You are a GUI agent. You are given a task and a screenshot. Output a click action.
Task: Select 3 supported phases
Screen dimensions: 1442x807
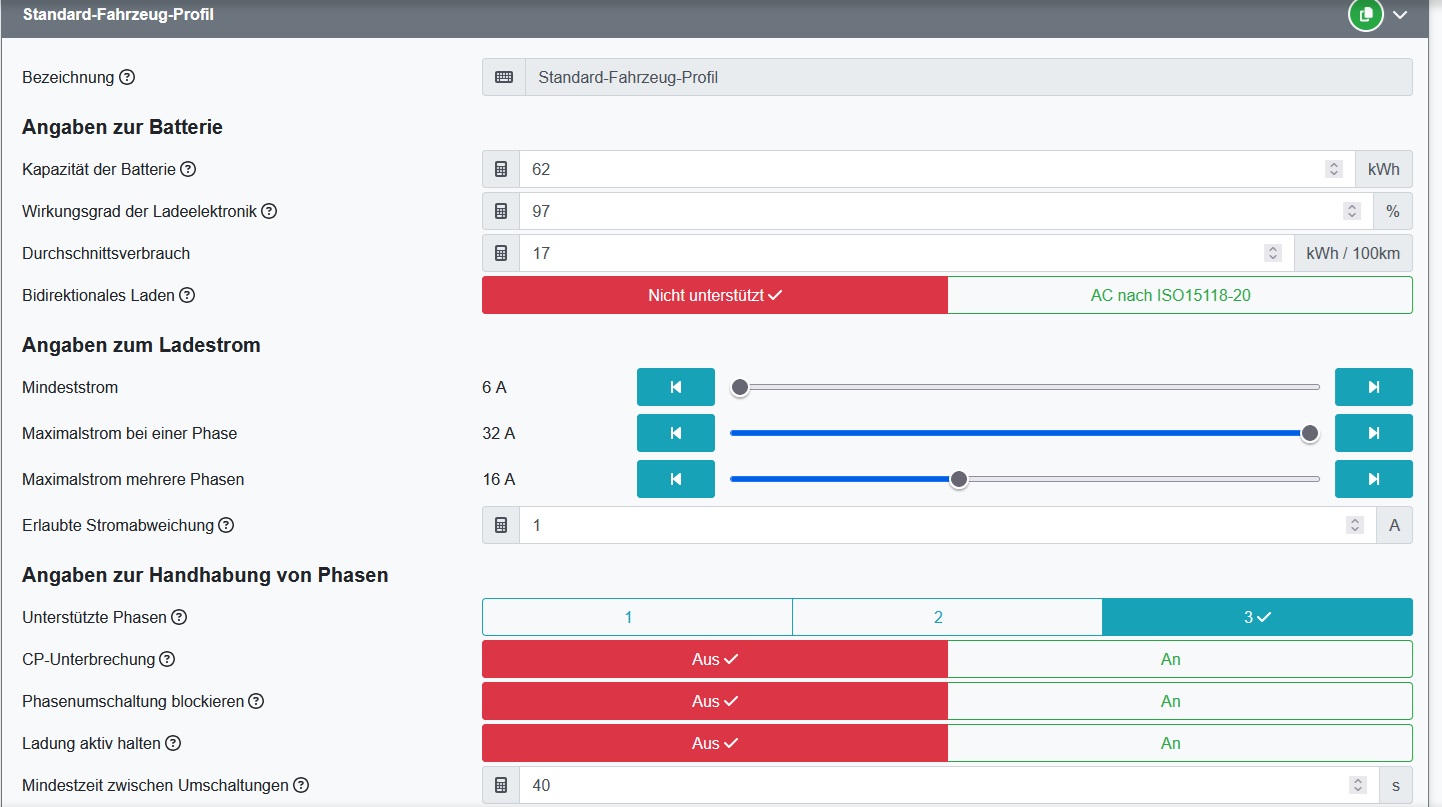coord(1258,617)
